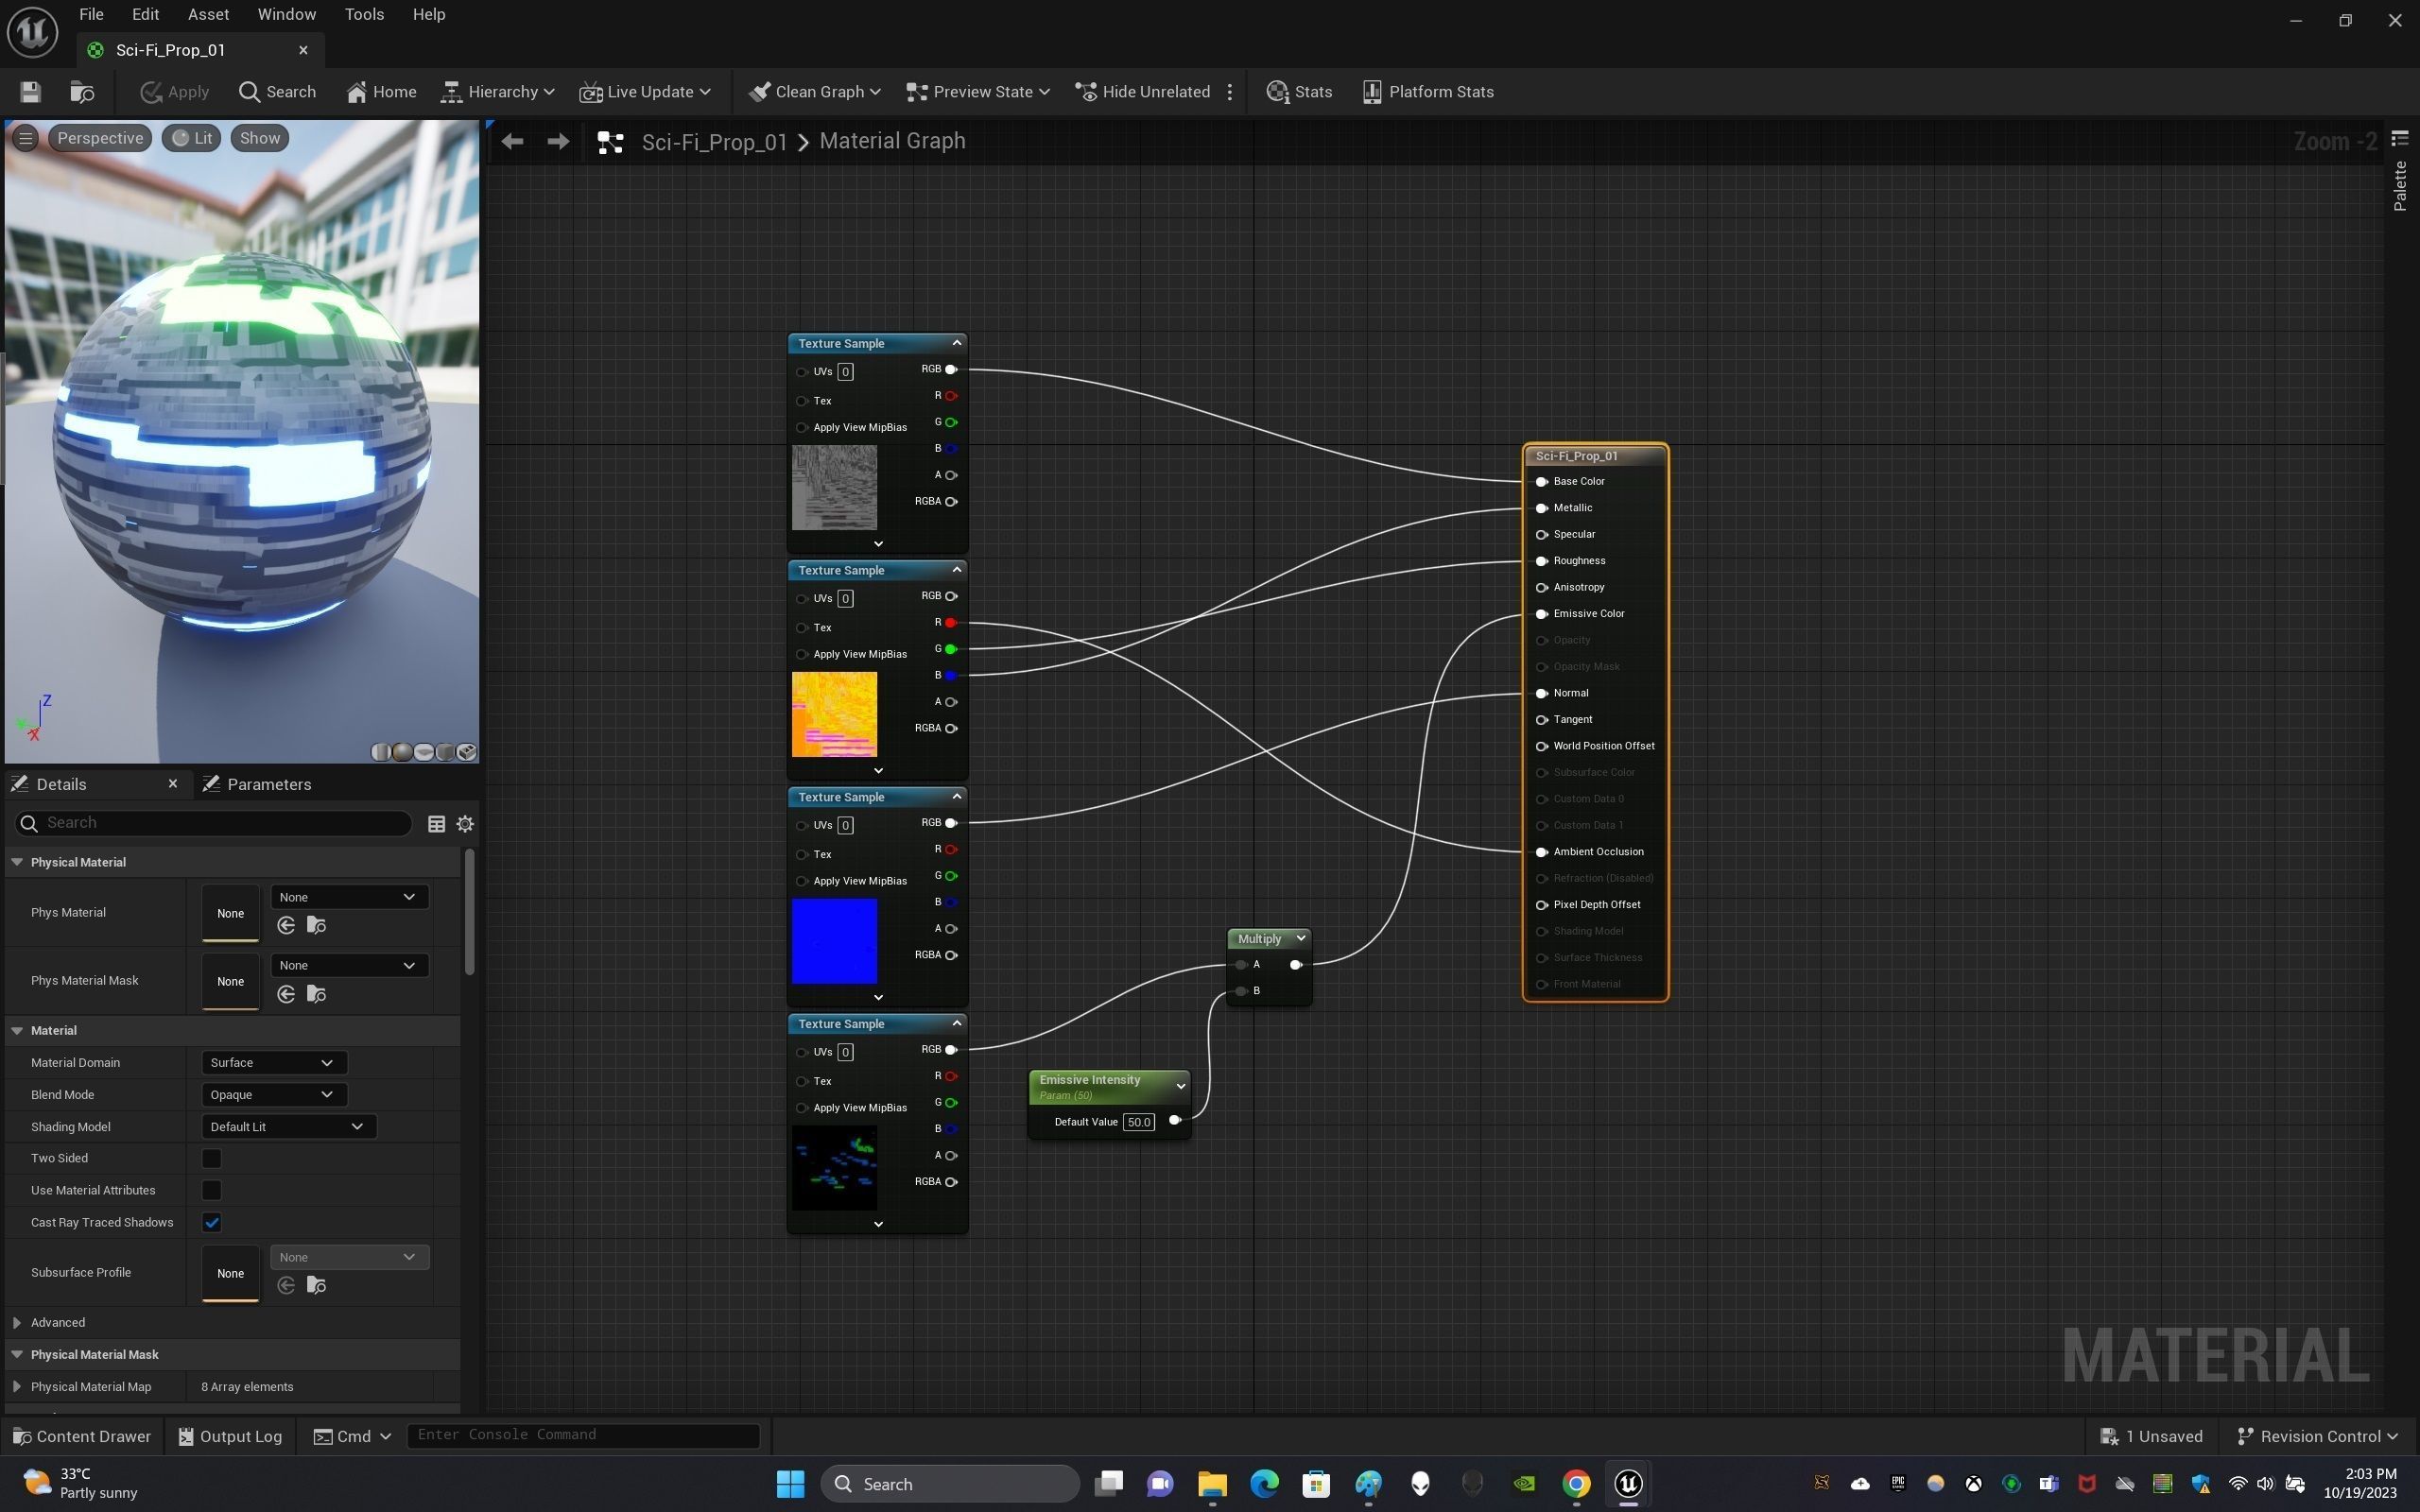Open Details panel settings gear

[465, 824]
